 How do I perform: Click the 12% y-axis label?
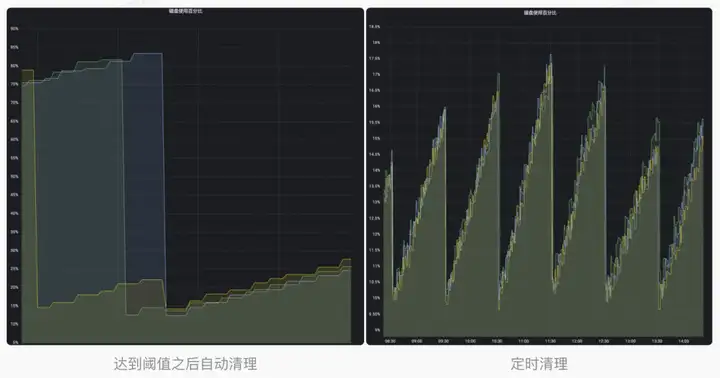pos(376,234)
